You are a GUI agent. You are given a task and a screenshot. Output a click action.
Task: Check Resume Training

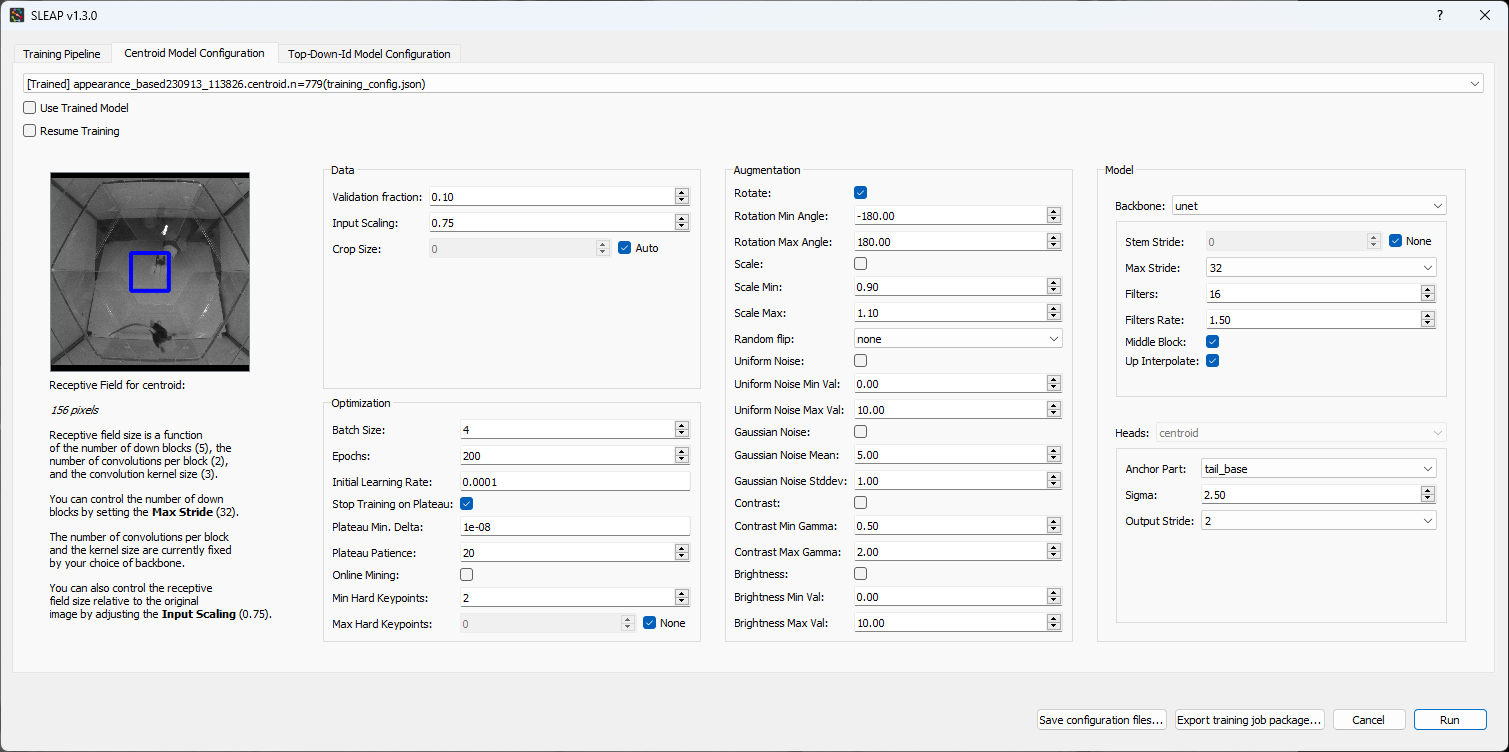click(x=29, y=130)
